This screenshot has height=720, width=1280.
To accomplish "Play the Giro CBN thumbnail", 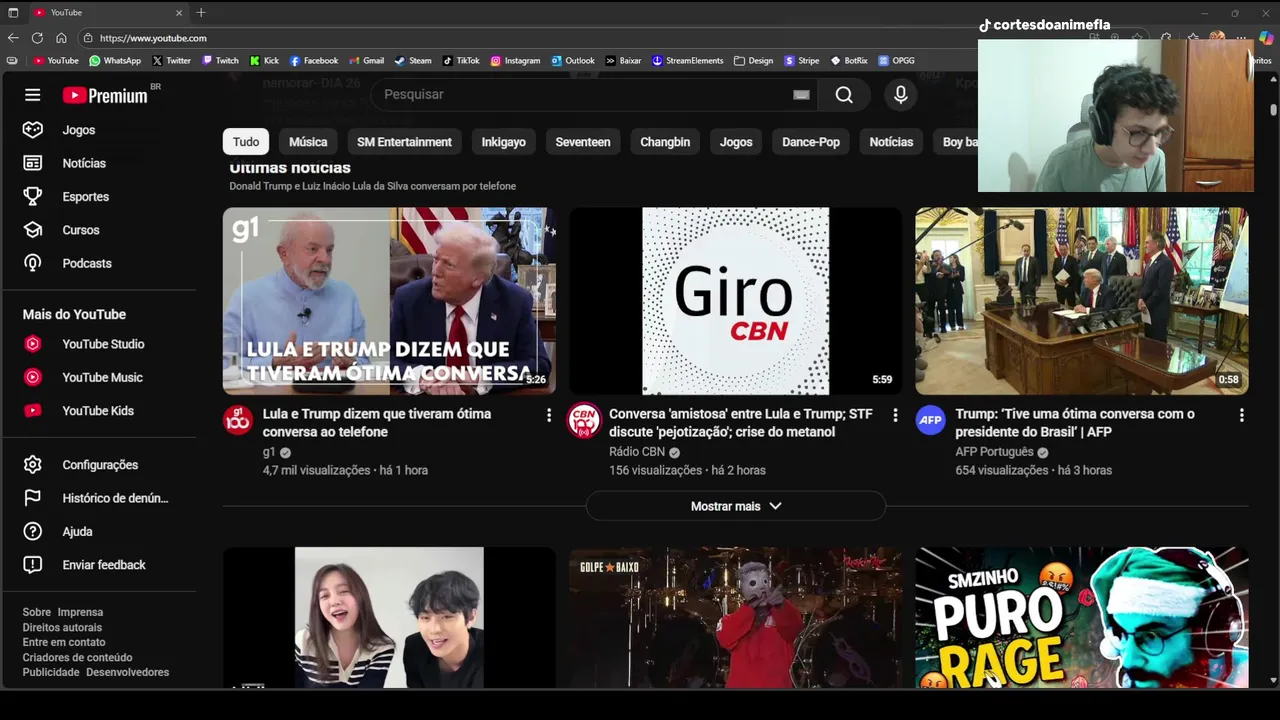I will coord(736,301).
